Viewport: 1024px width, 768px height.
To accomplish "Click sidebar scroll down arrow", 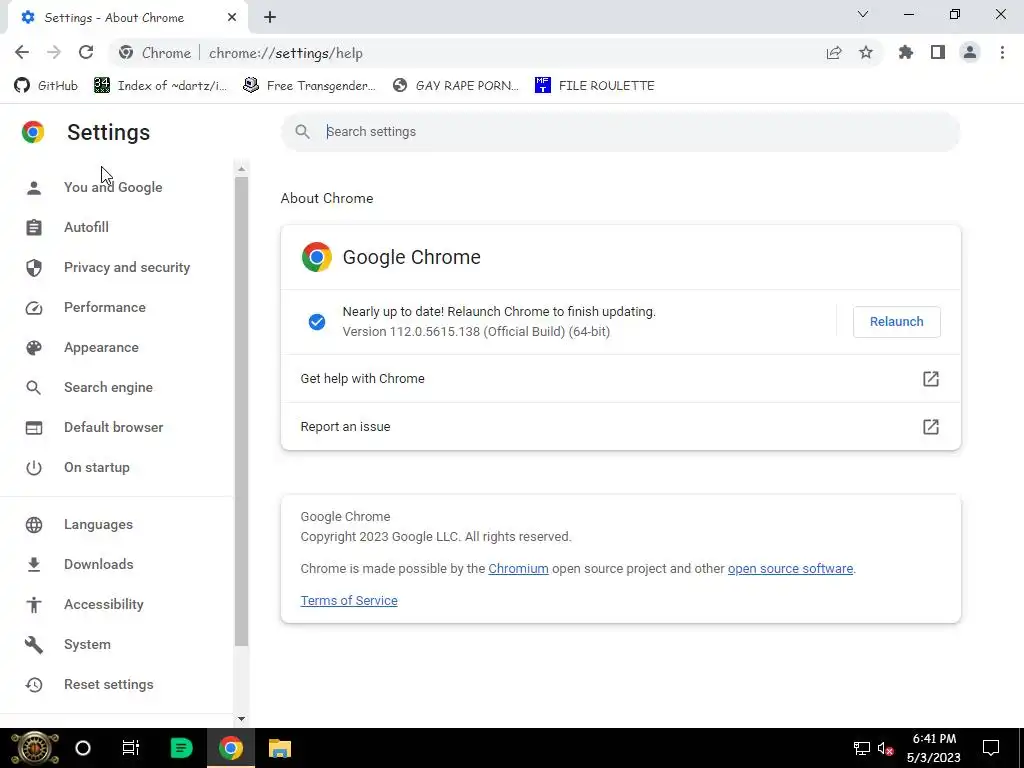I will click(241, 719).
